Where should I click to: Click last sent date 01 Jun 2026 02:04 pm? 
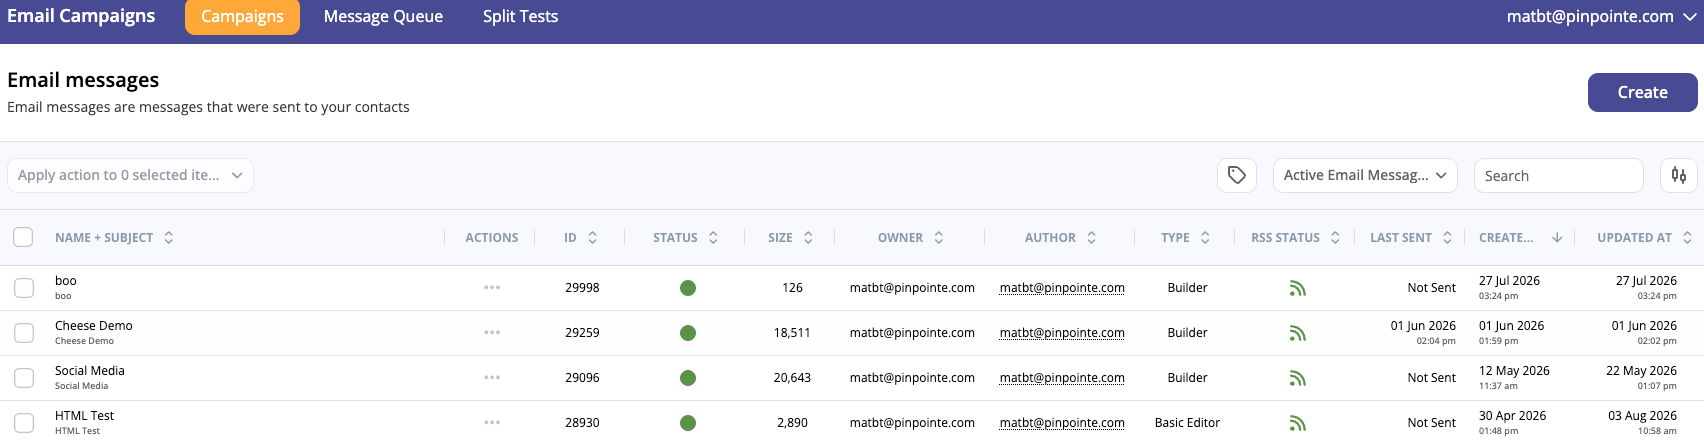(x=1423, y=332)
